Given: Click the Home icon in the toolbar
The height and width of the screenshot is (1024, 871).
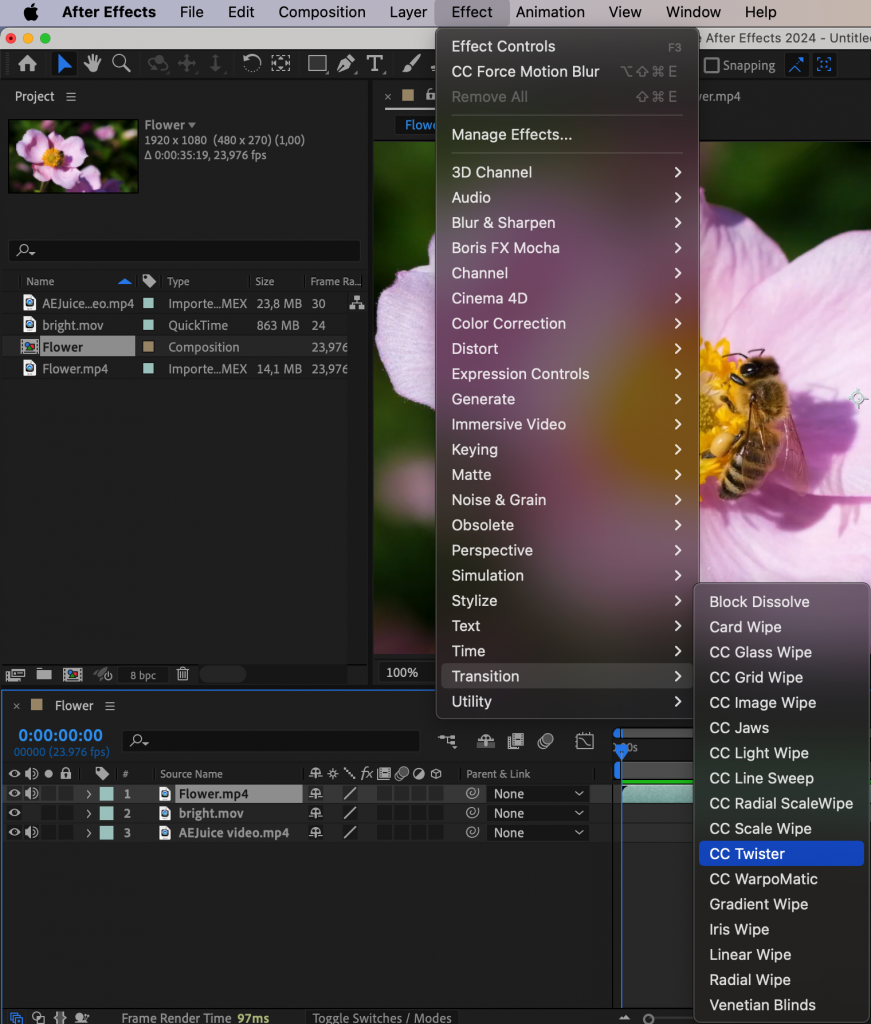Looking at the screenshot, I should 27,63.
